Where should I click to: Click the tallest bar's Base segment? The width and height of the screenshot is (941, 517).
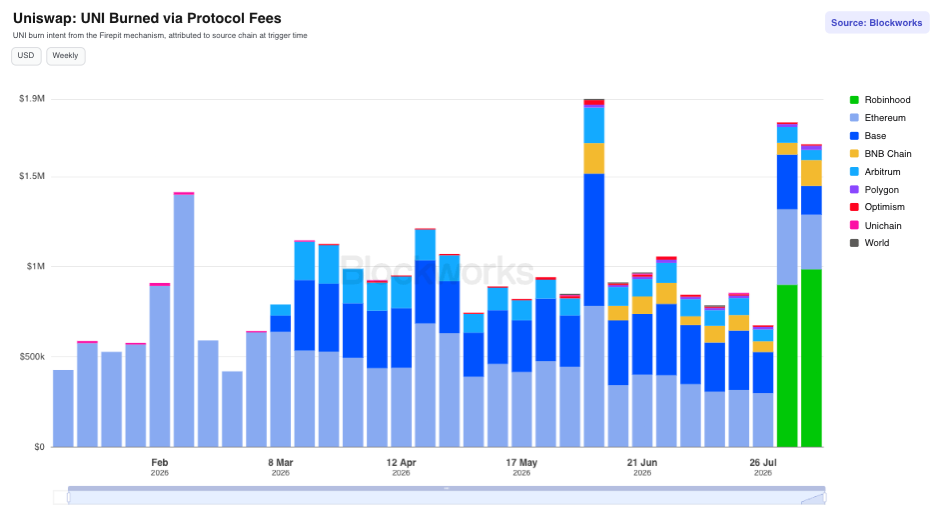click(594, 240)
